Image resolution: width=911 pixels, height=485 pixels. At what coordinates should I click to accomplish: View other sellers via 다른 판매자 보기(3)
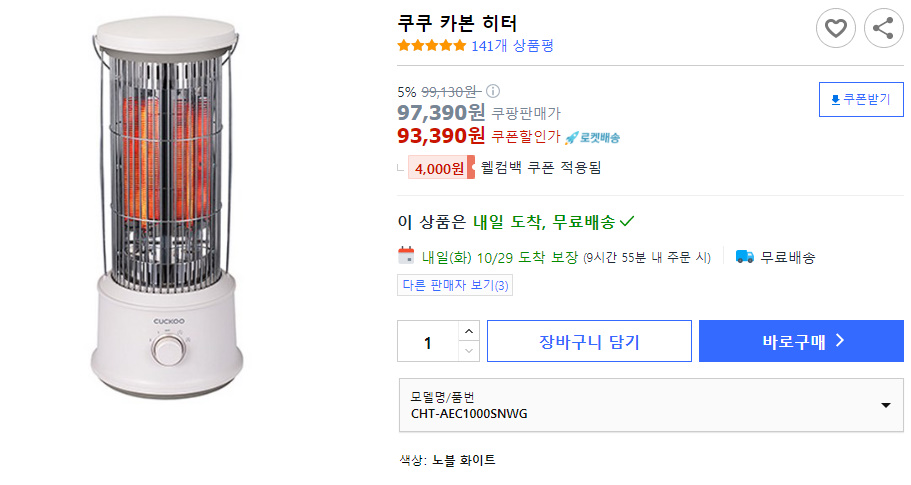point(455,285)
